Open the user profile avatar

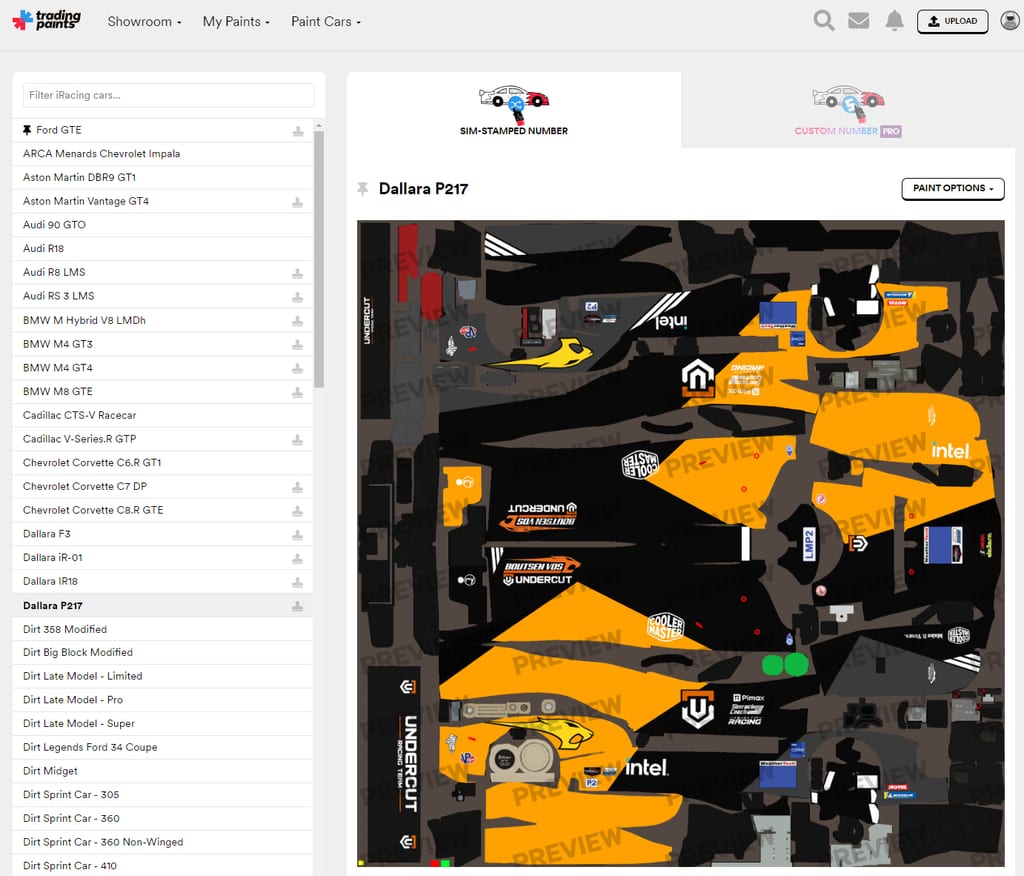[1010, 21]
